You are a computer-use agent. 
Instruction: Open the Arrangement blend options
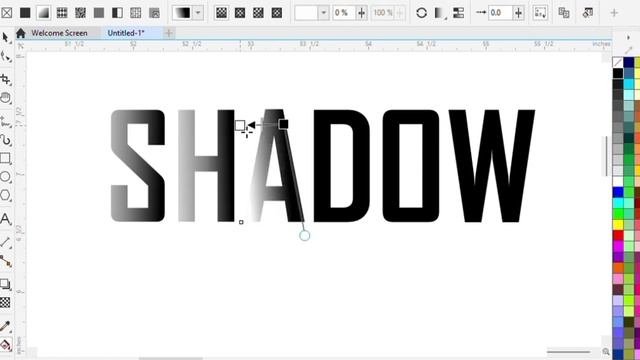click(x=440, y=13)
